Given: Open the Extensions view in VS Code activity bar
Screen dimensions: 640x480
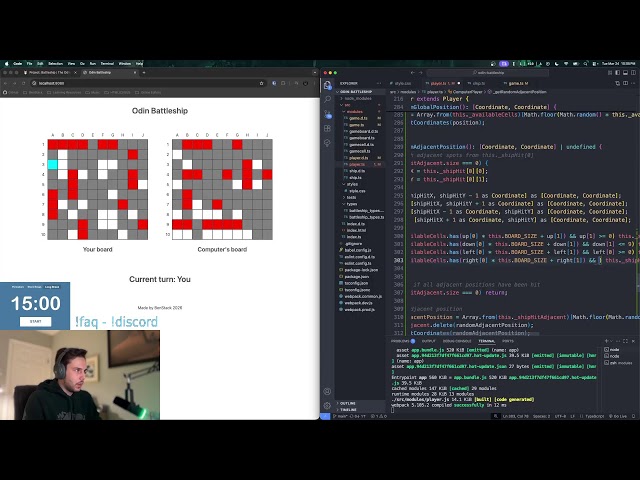Looking at the screenshot, I should pos(327,128).
